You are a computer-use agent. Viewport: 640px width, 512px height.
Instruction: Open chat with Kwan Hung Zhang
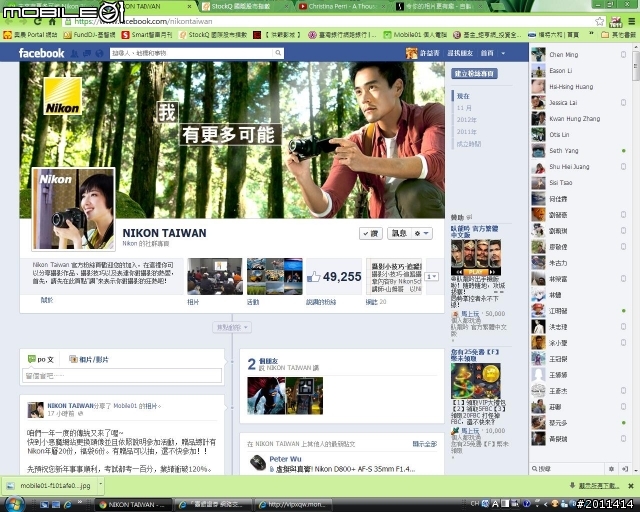[580, 118]
